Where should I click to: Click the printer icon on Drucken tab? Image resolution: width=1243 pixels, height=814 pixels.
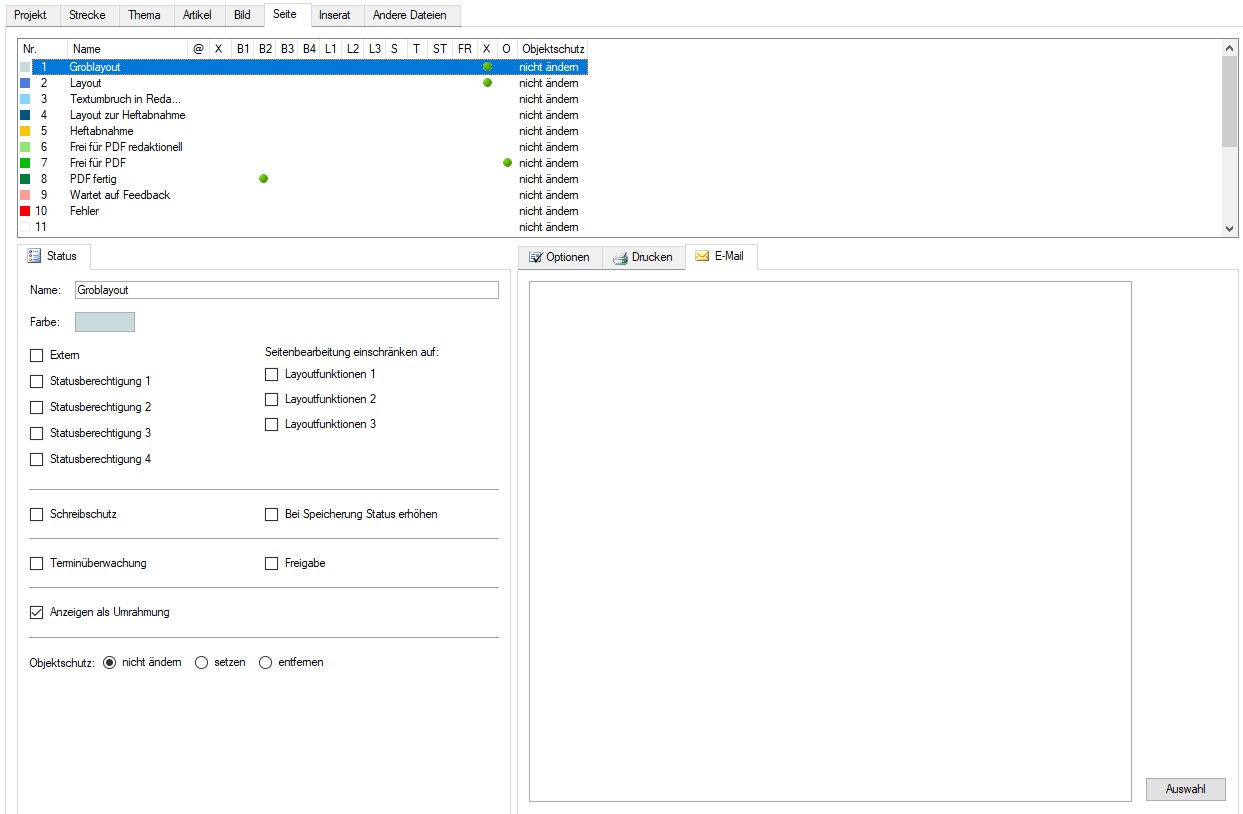click(x=620, y=258)
